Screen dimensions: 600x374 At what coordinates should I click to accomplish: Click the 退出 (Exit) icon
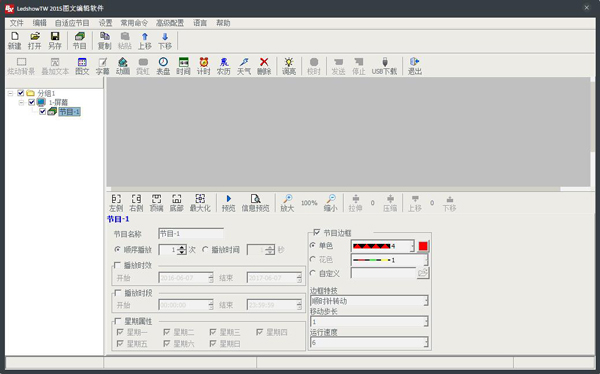(414, 66)
